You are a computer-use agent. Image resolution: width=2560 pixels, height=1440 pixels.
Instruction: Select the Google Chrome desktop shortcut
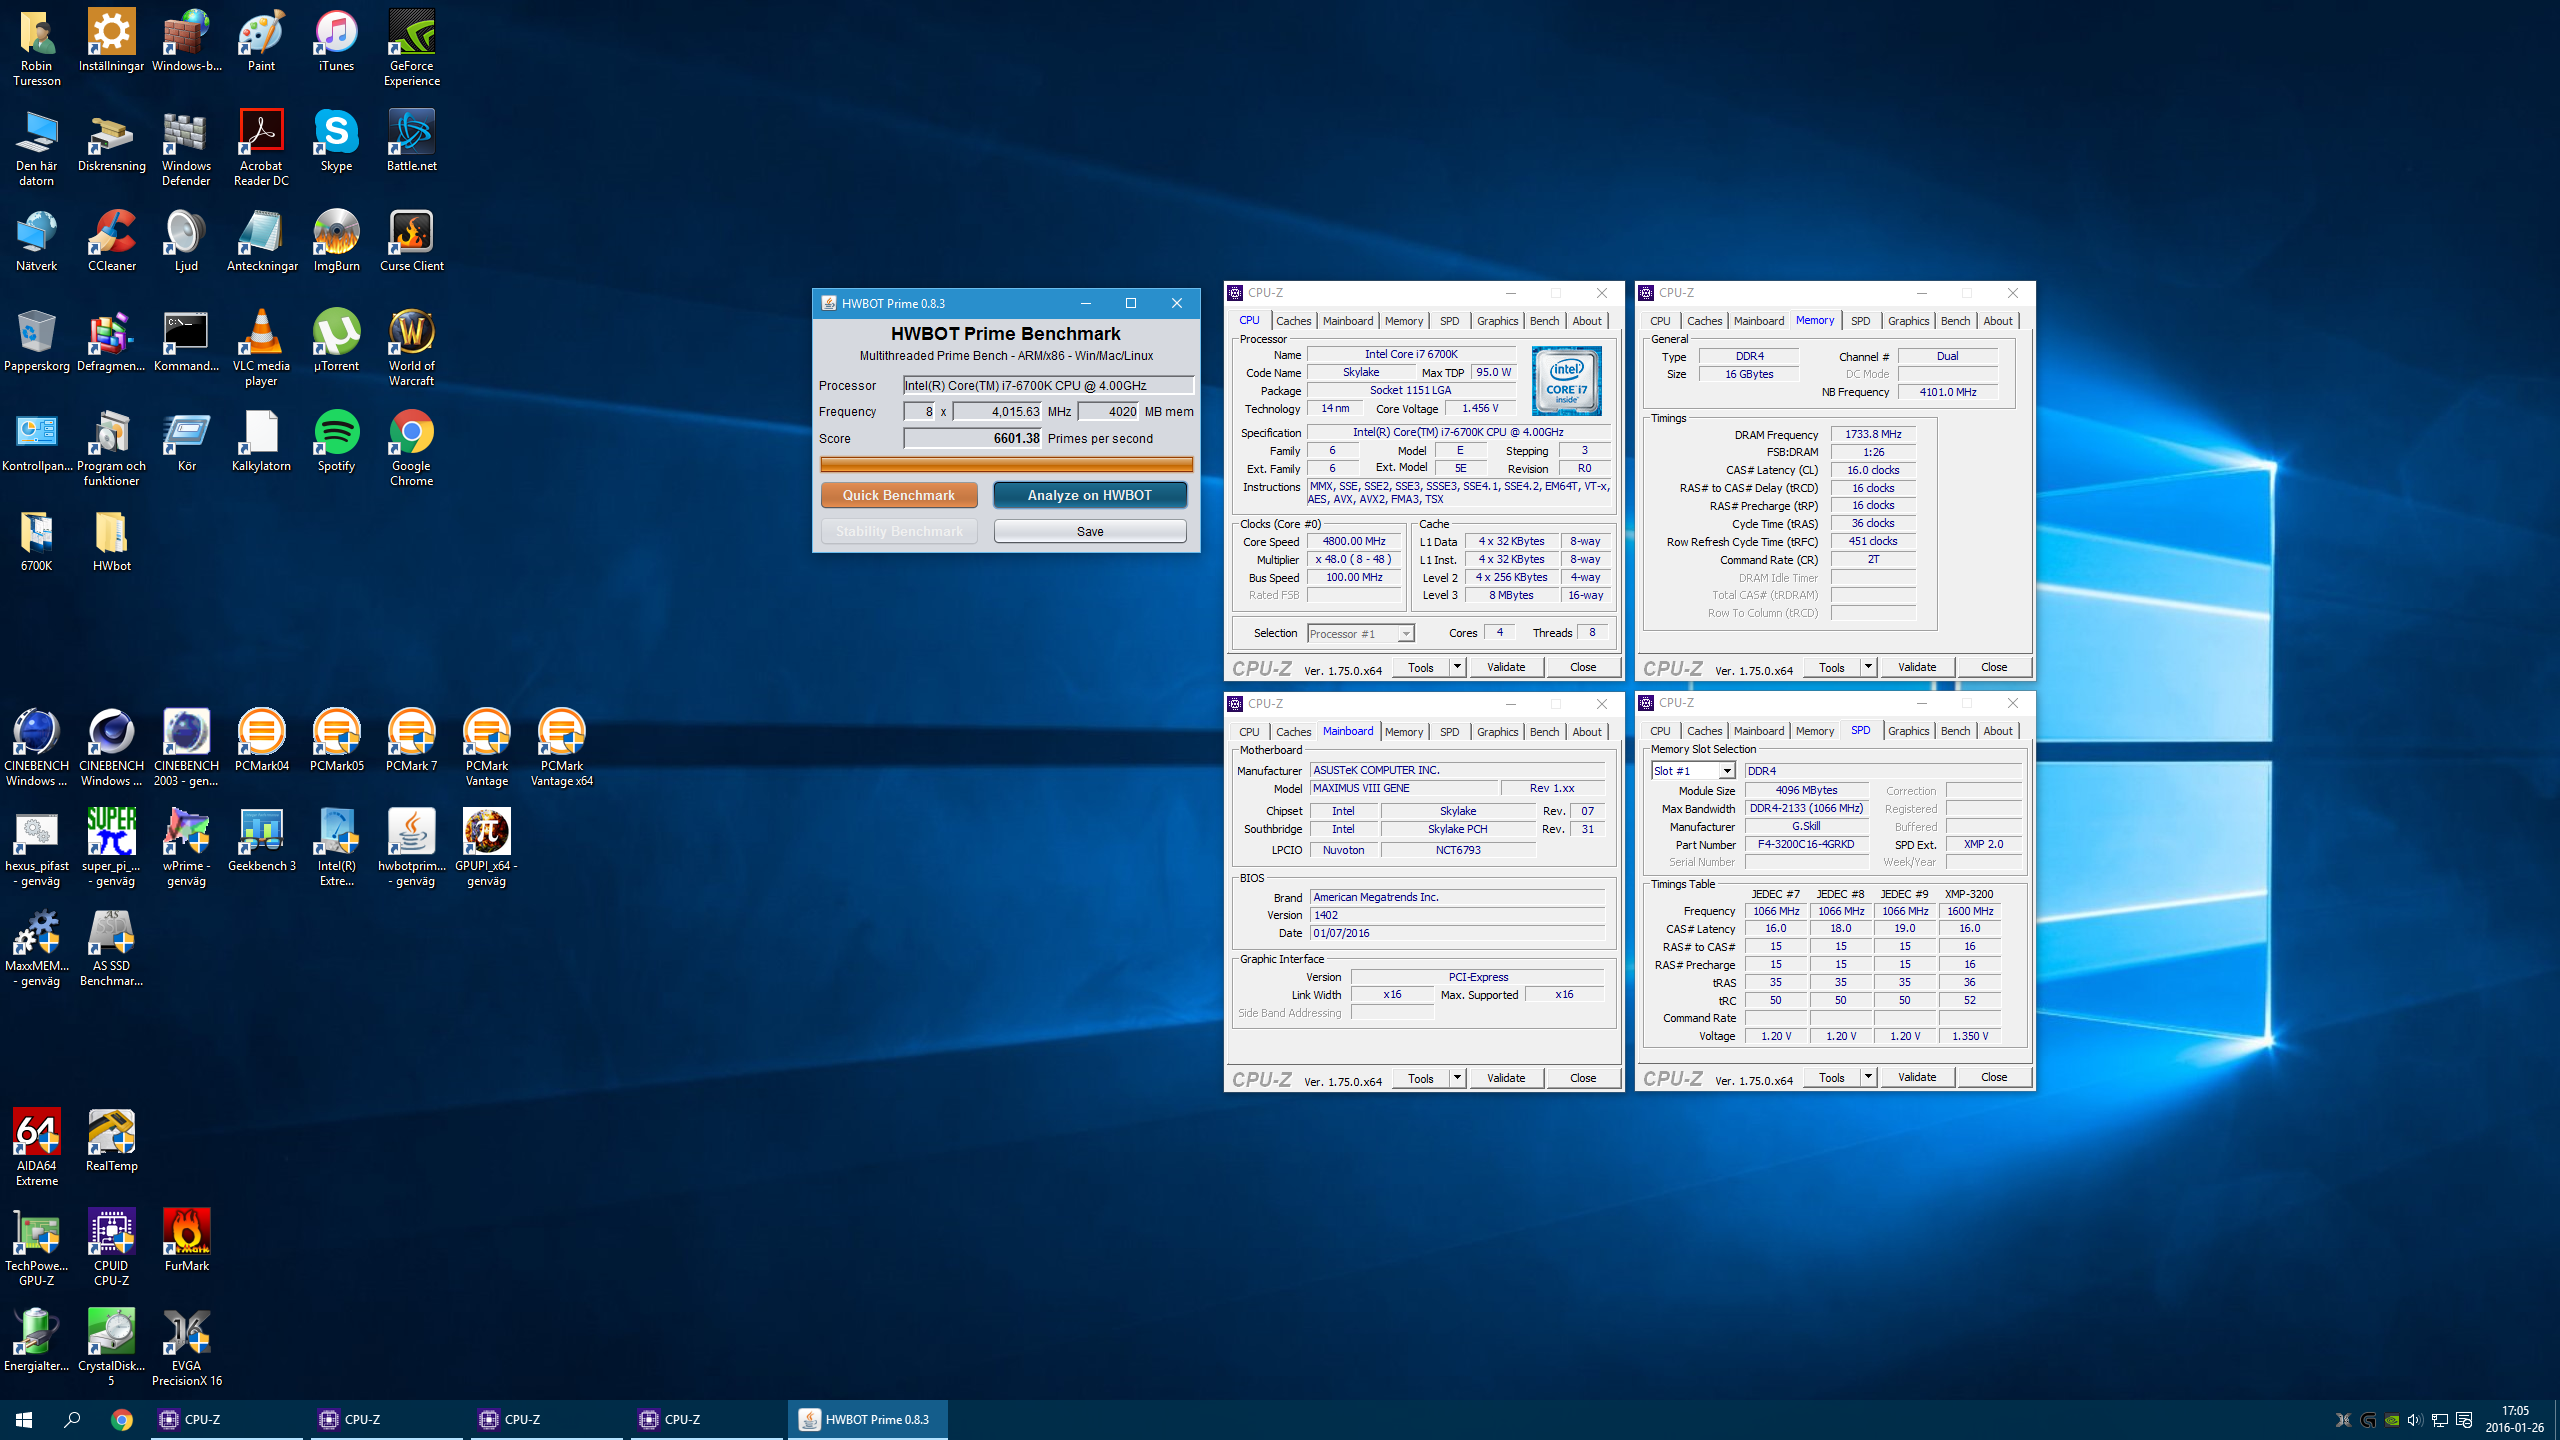[411, 447]
